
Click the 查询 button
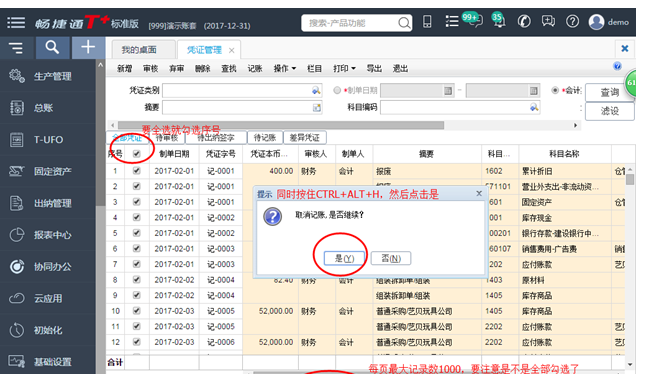click(x=609, y=92)
